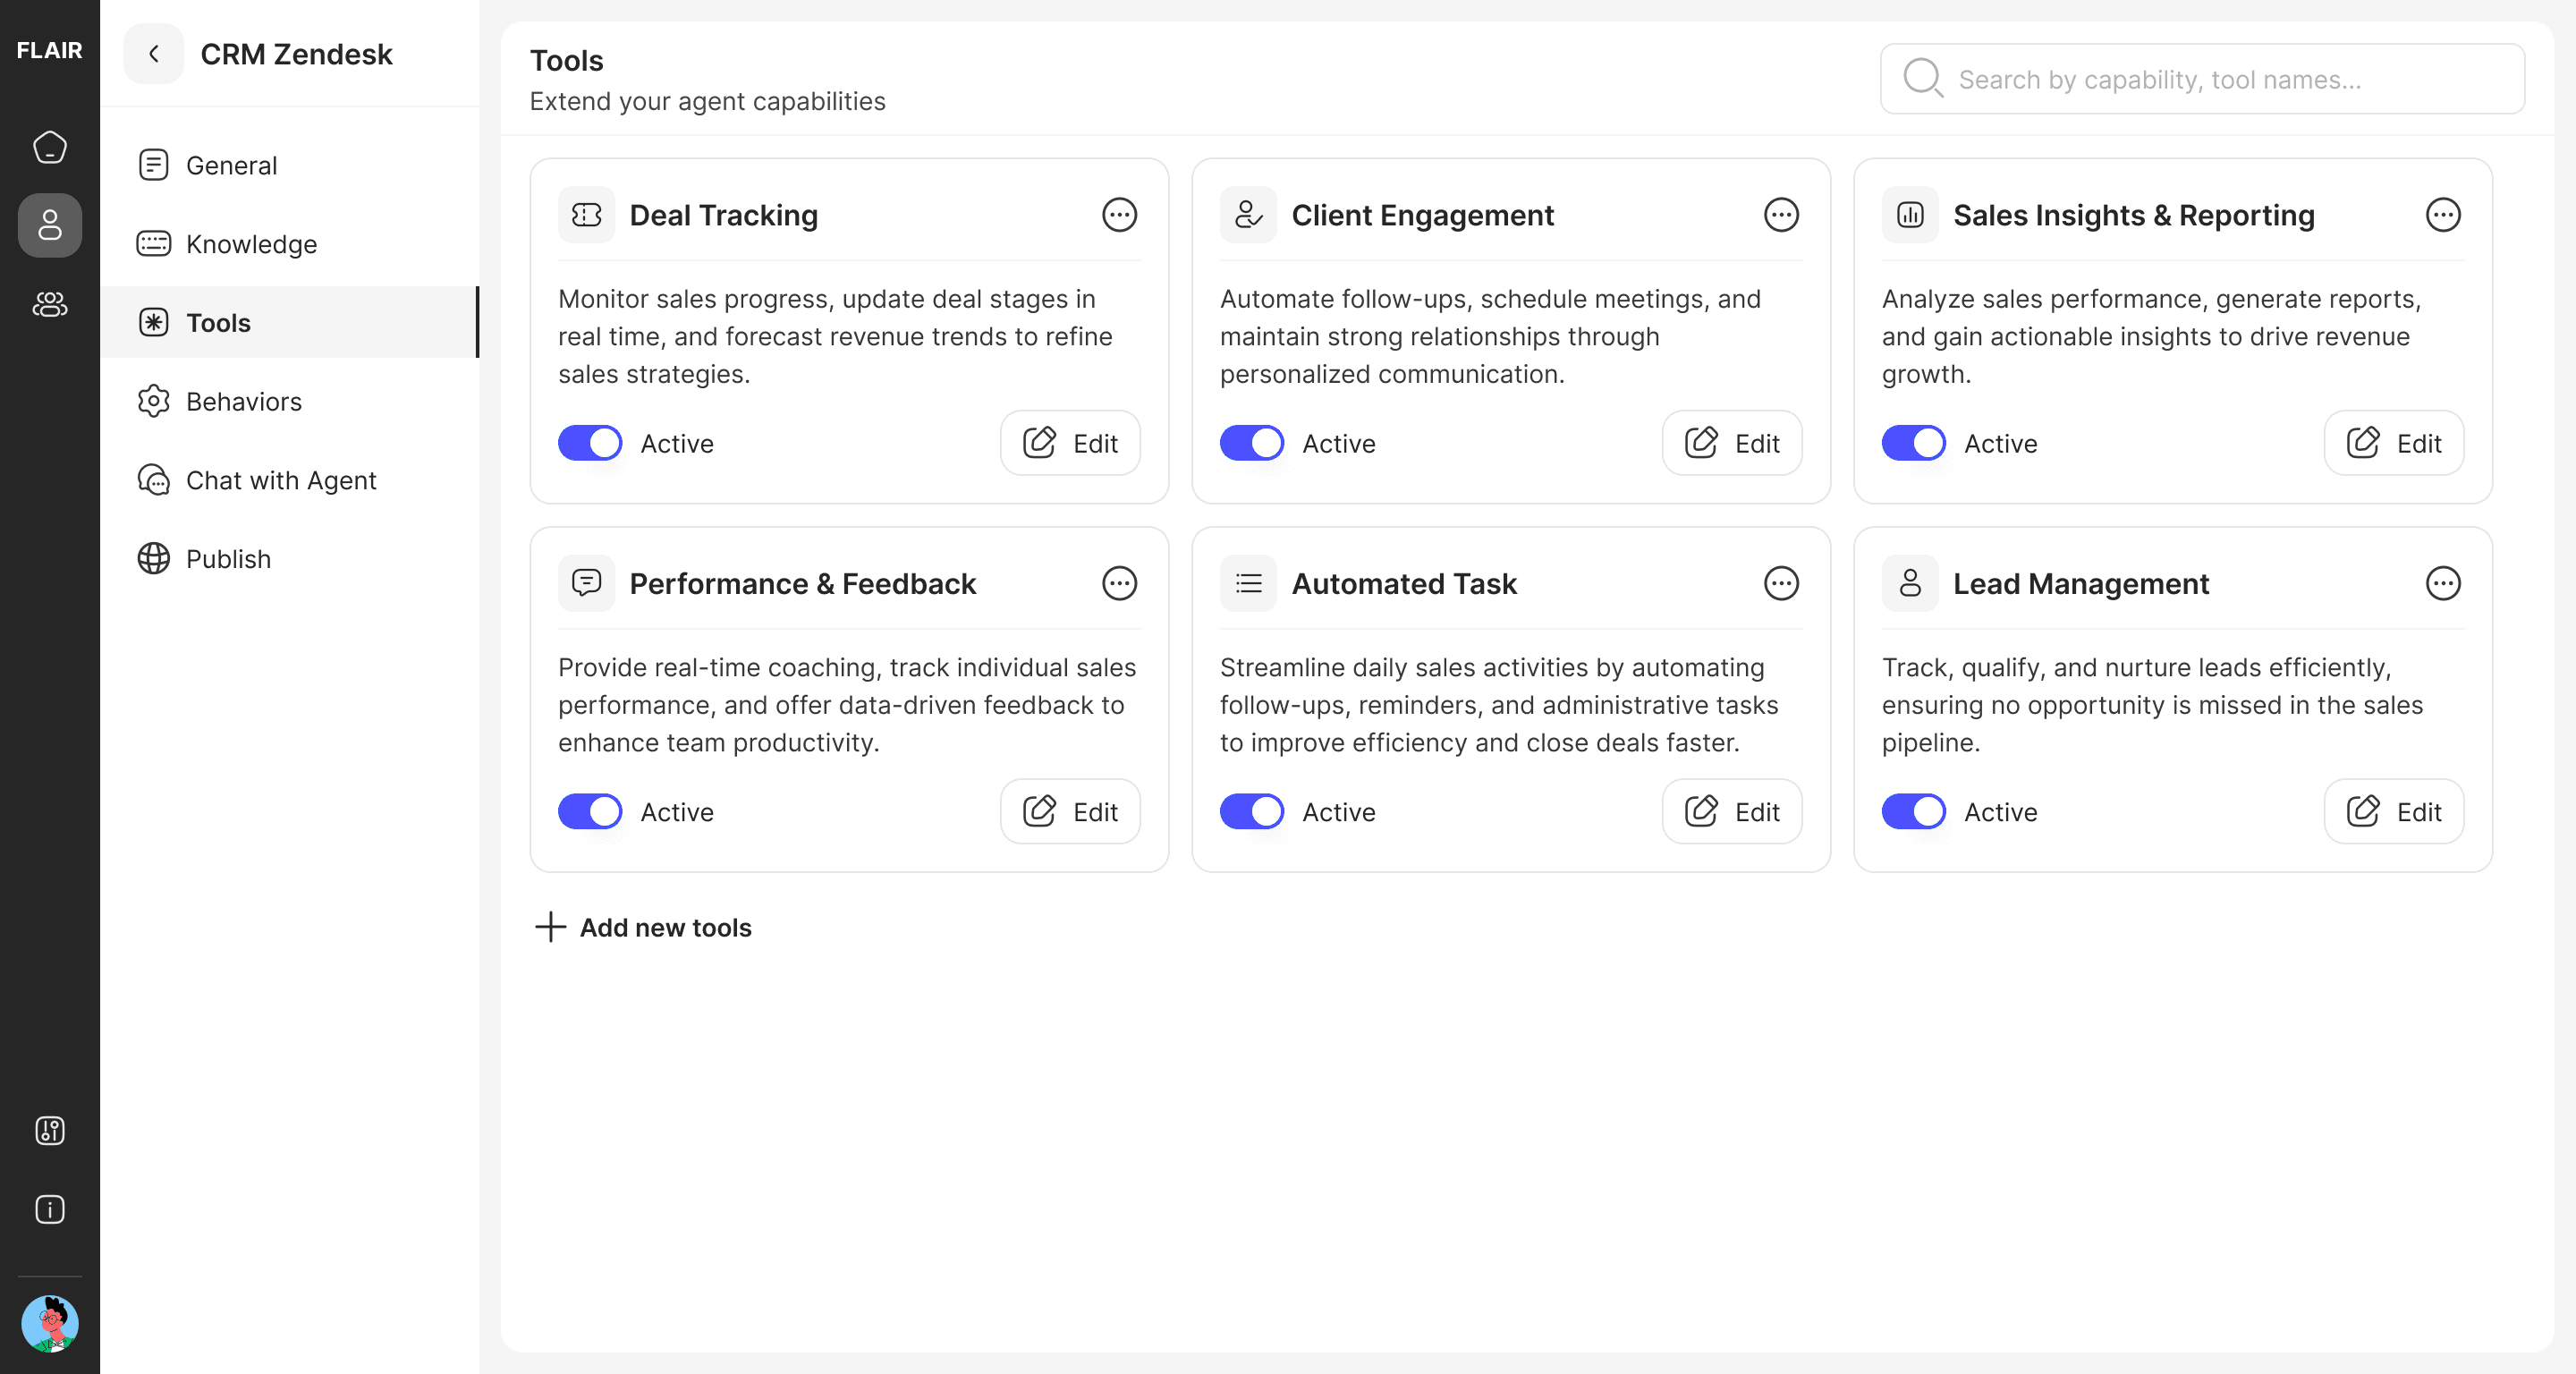Go to the Knowledge section
The width and height of the screenshot is (2576, 1374).
tap(250, 244)
